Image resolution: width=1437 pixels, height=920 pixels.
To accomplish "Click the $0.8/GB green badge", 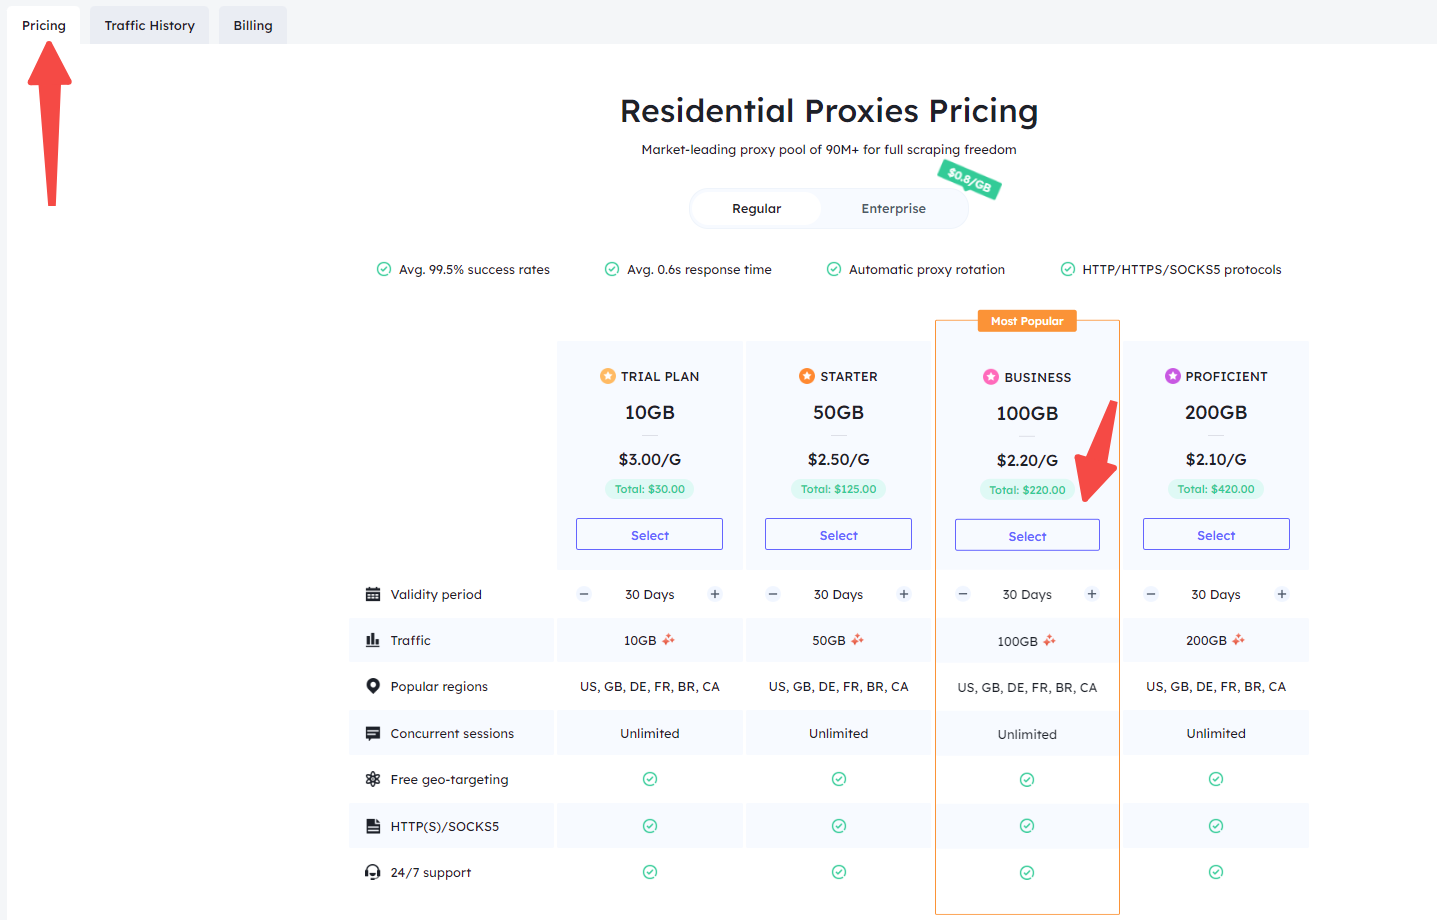I will tap(969, 180).
